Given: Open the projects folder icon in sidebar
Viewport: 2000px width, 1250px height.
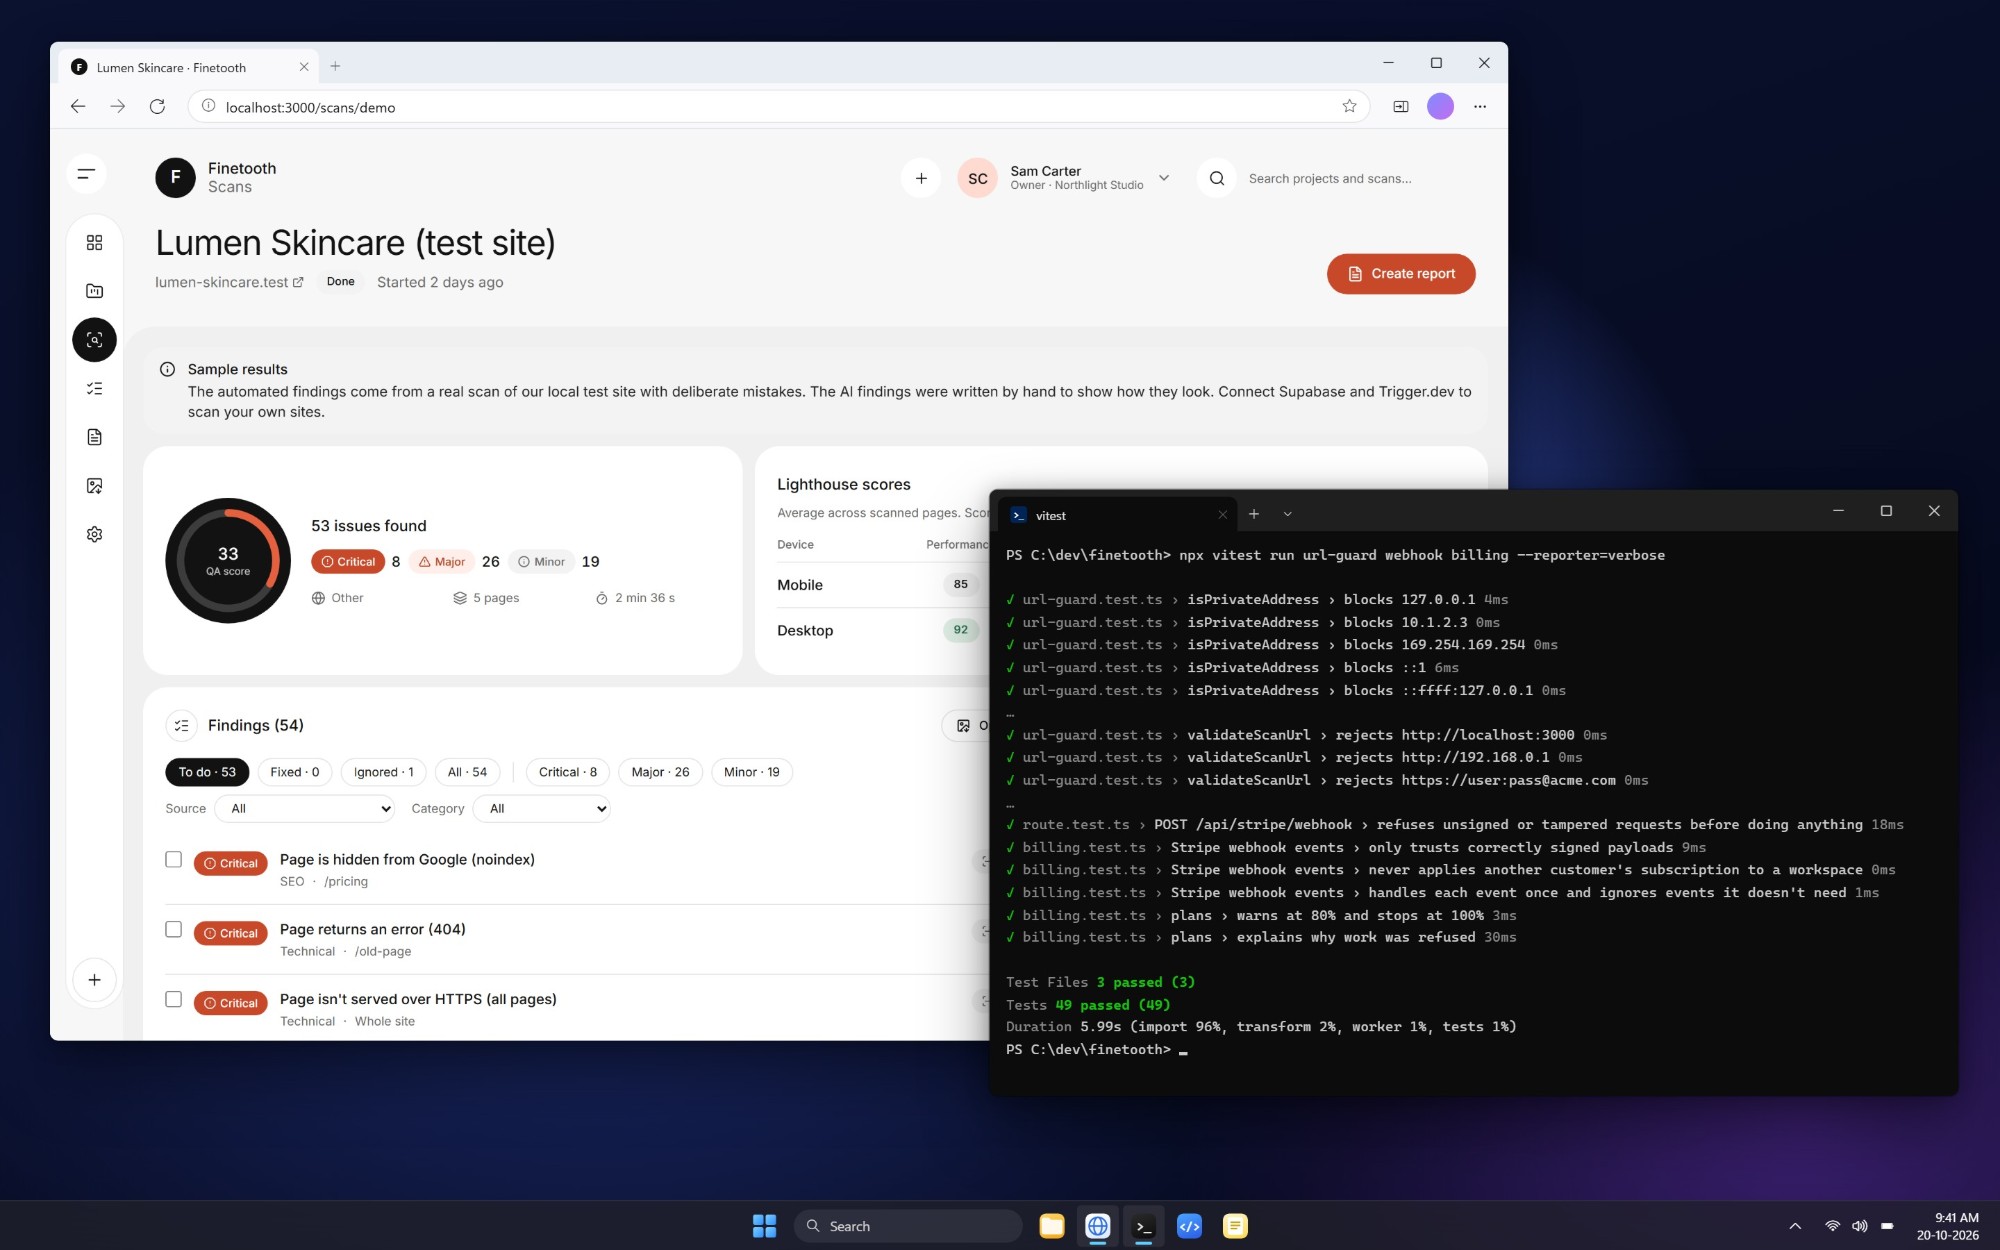Looking at the screenshot, I should click(x=94, y=291).
